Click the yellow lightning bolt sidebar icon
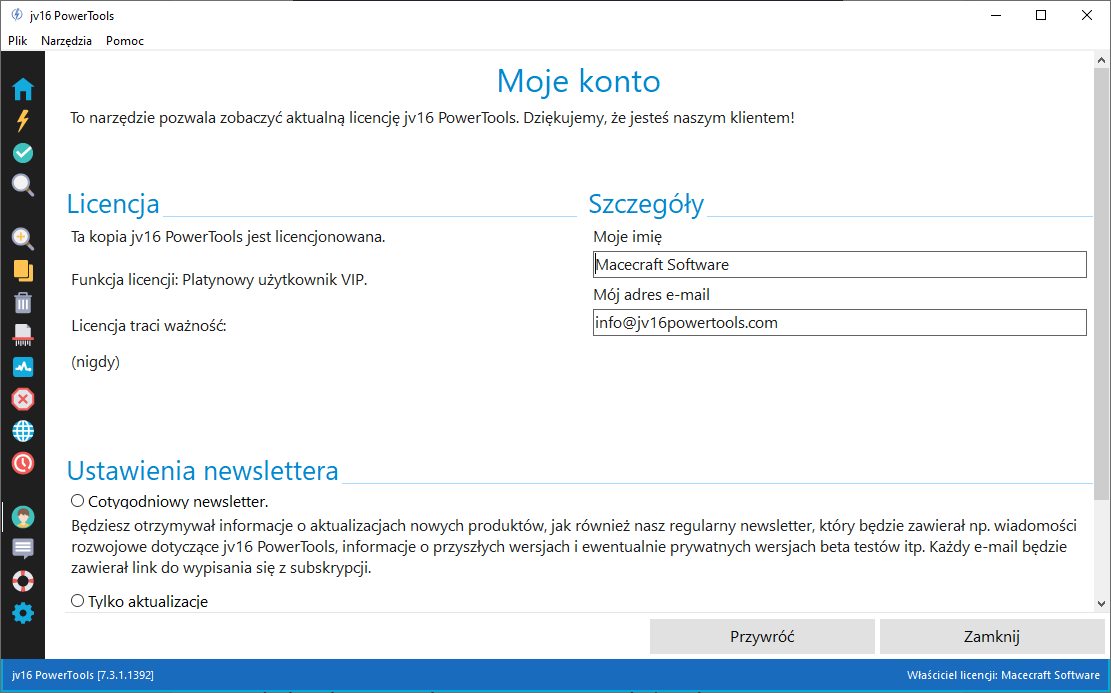The width and height of the screenshot is (1111, 693). click(23, 120)
